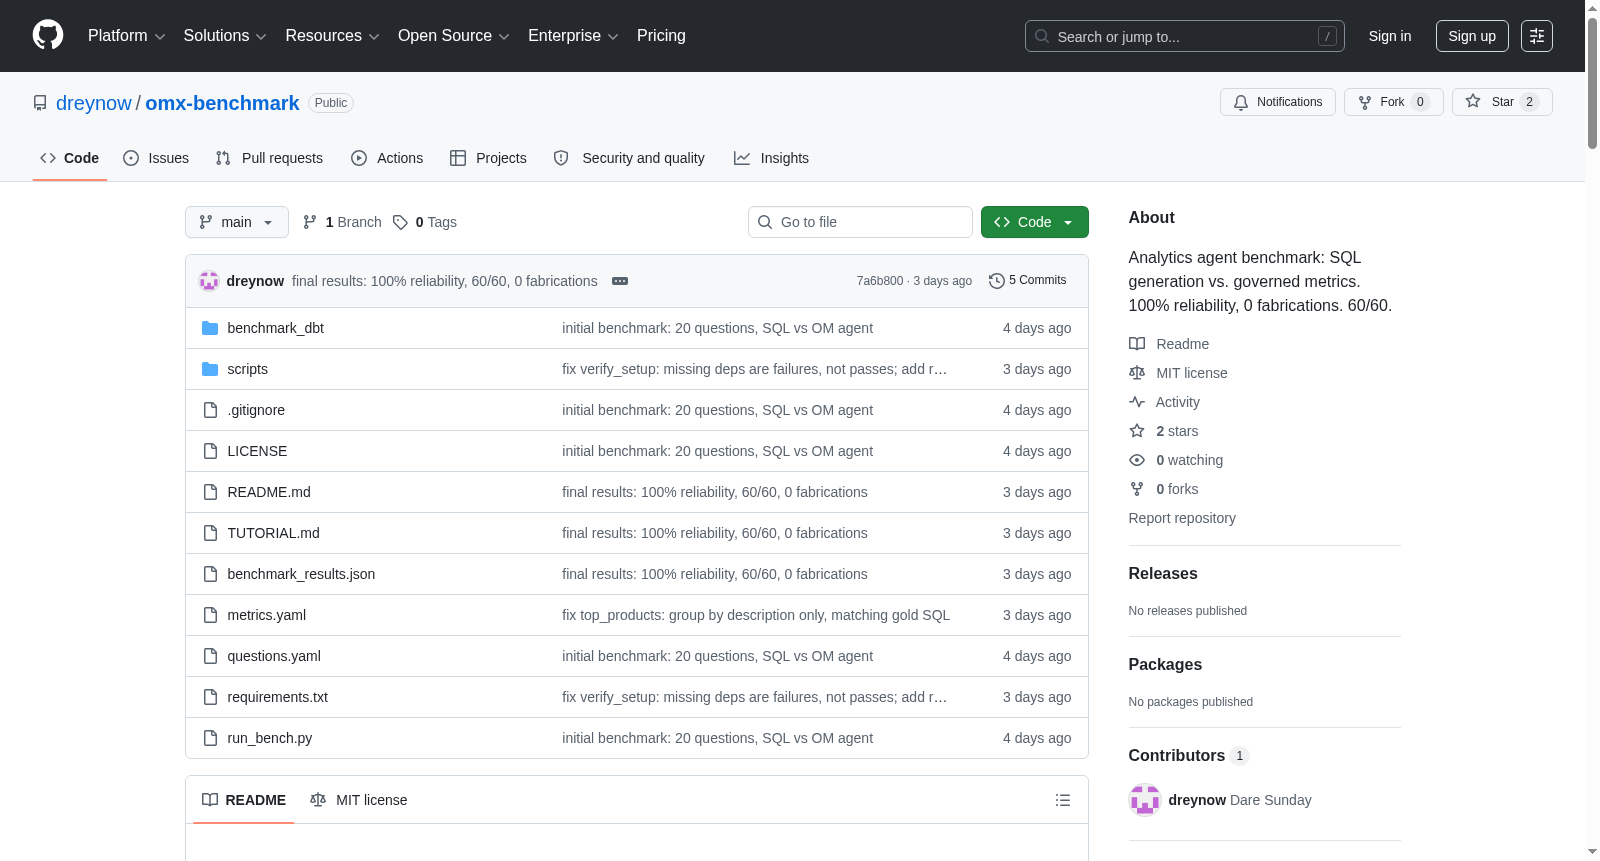Screen dimensions: 1600x861
Task: Click the book icon beside Readme in About
Action: (x=1137, y=344)
